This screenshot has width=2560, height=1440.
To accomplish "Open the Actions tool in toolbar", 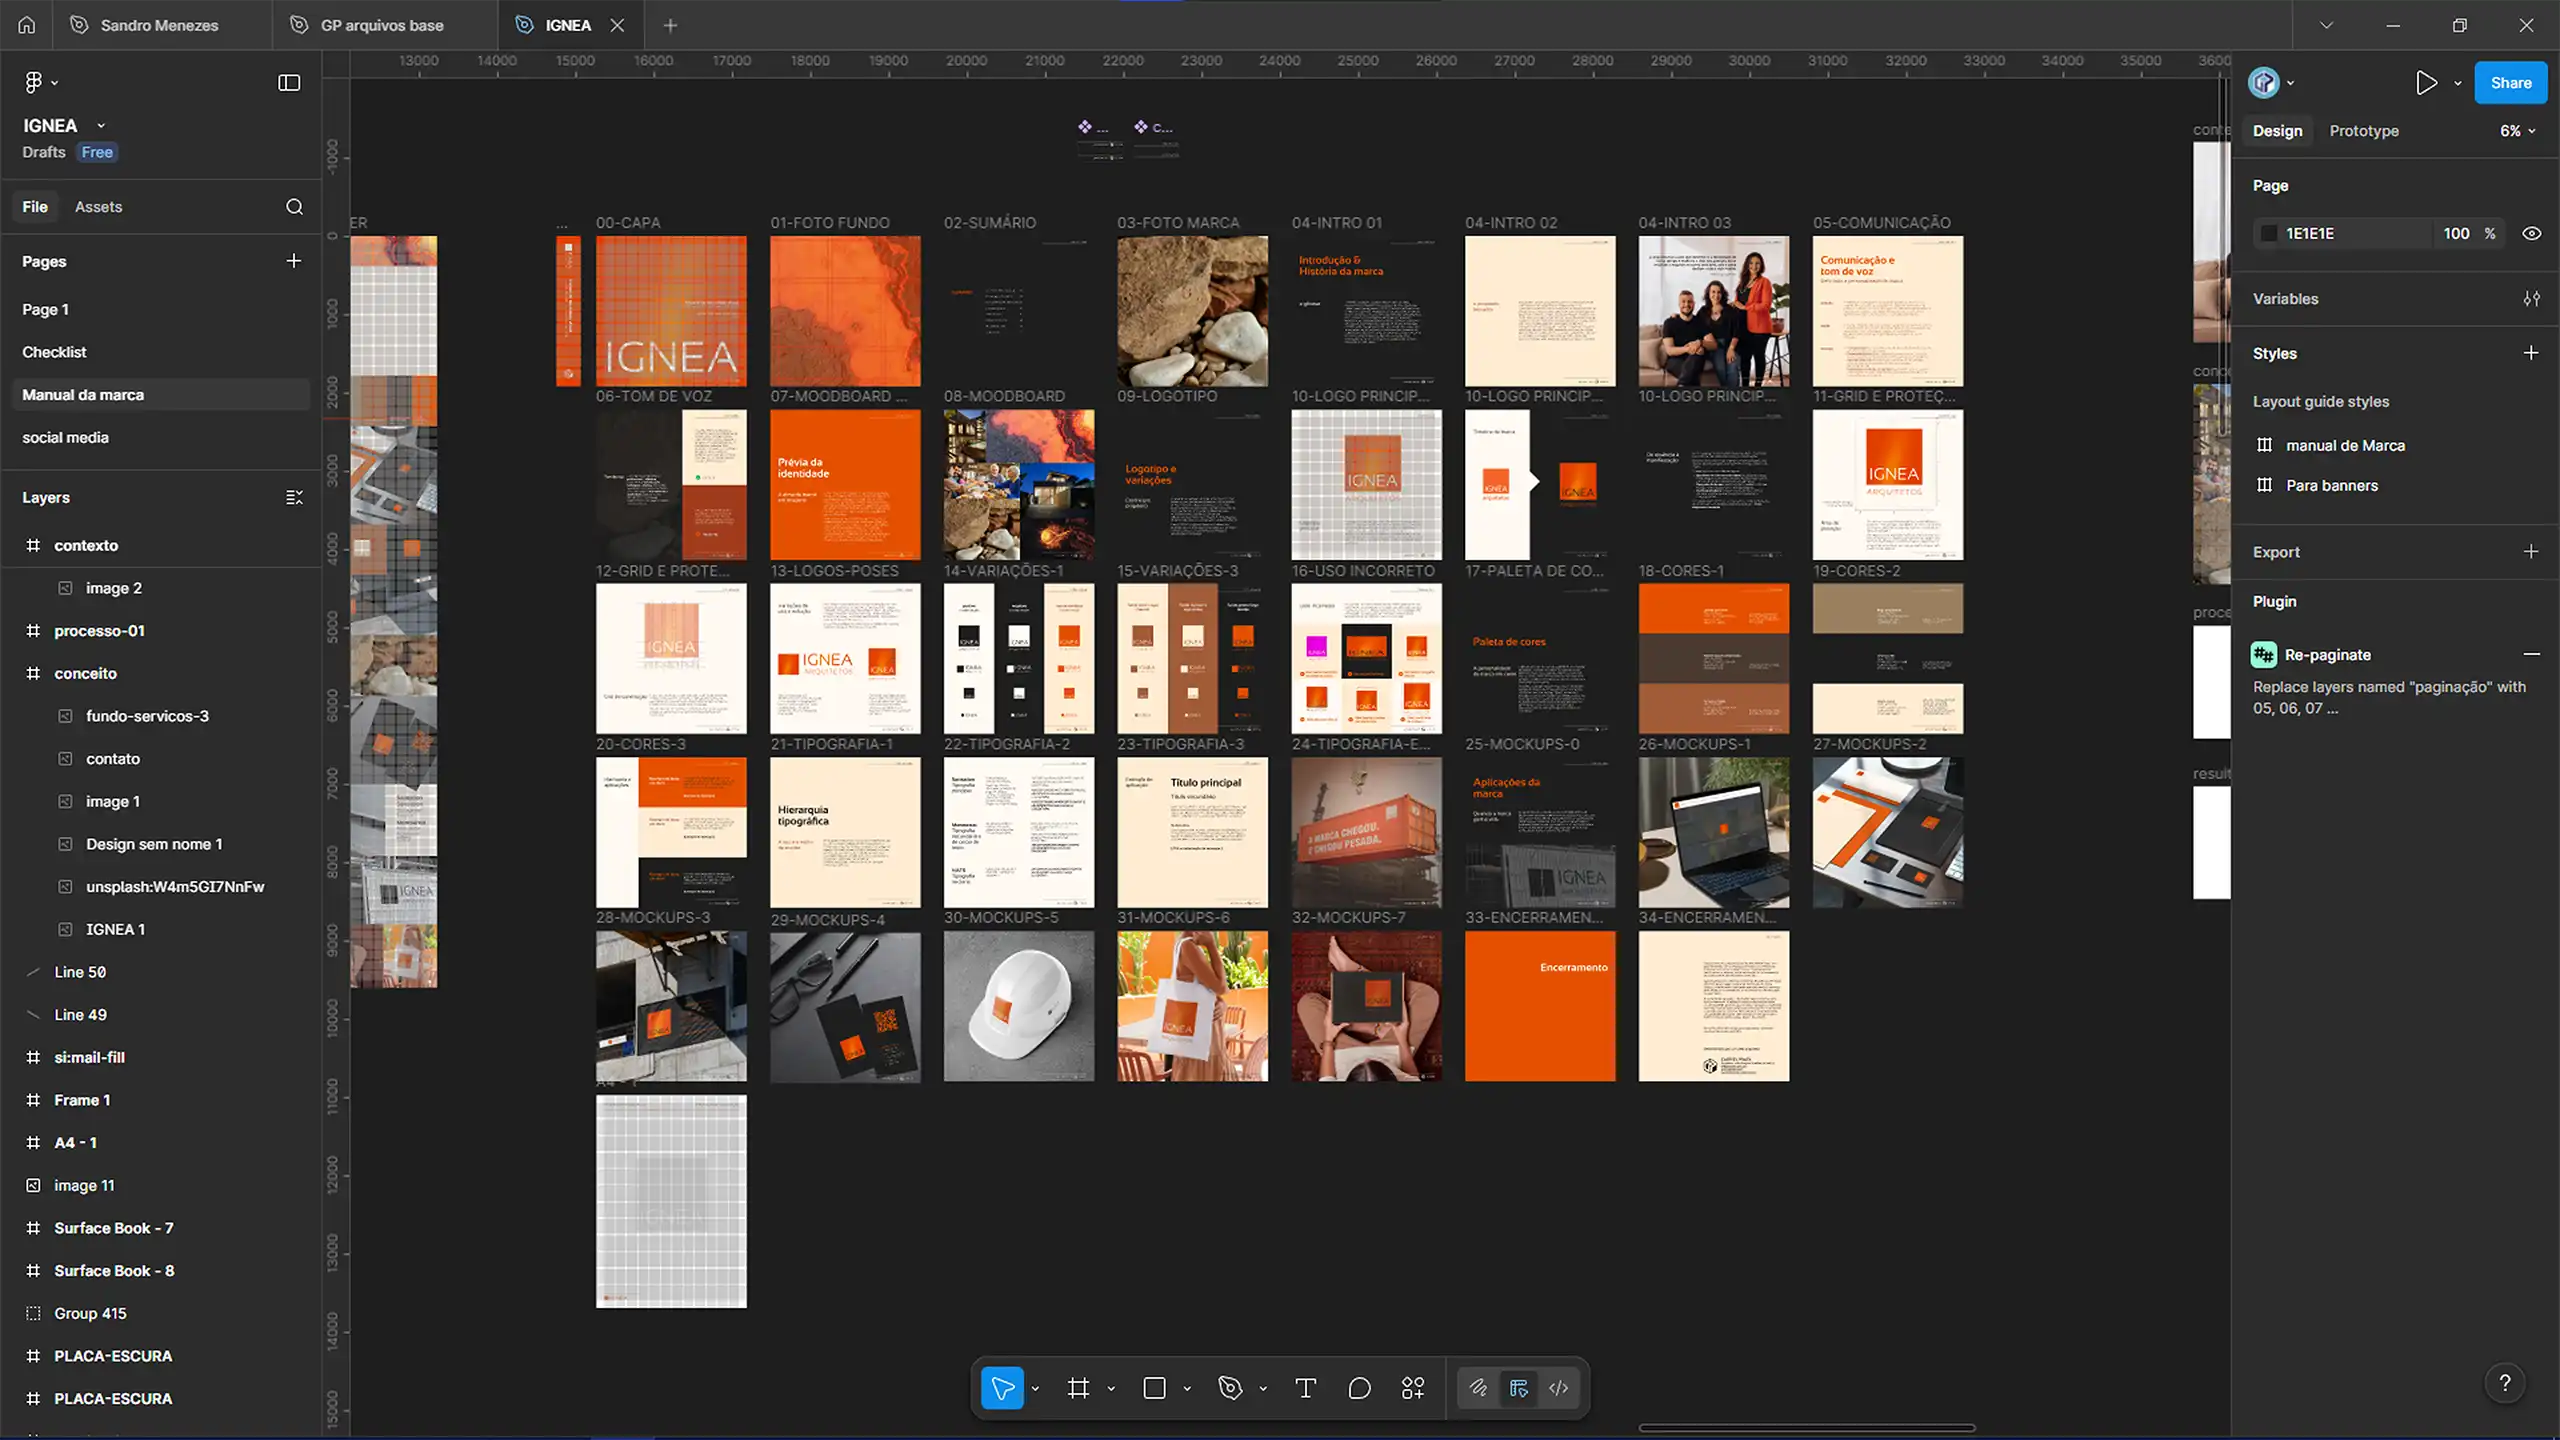I will pyautogui.click(x=1413, y=1388).
